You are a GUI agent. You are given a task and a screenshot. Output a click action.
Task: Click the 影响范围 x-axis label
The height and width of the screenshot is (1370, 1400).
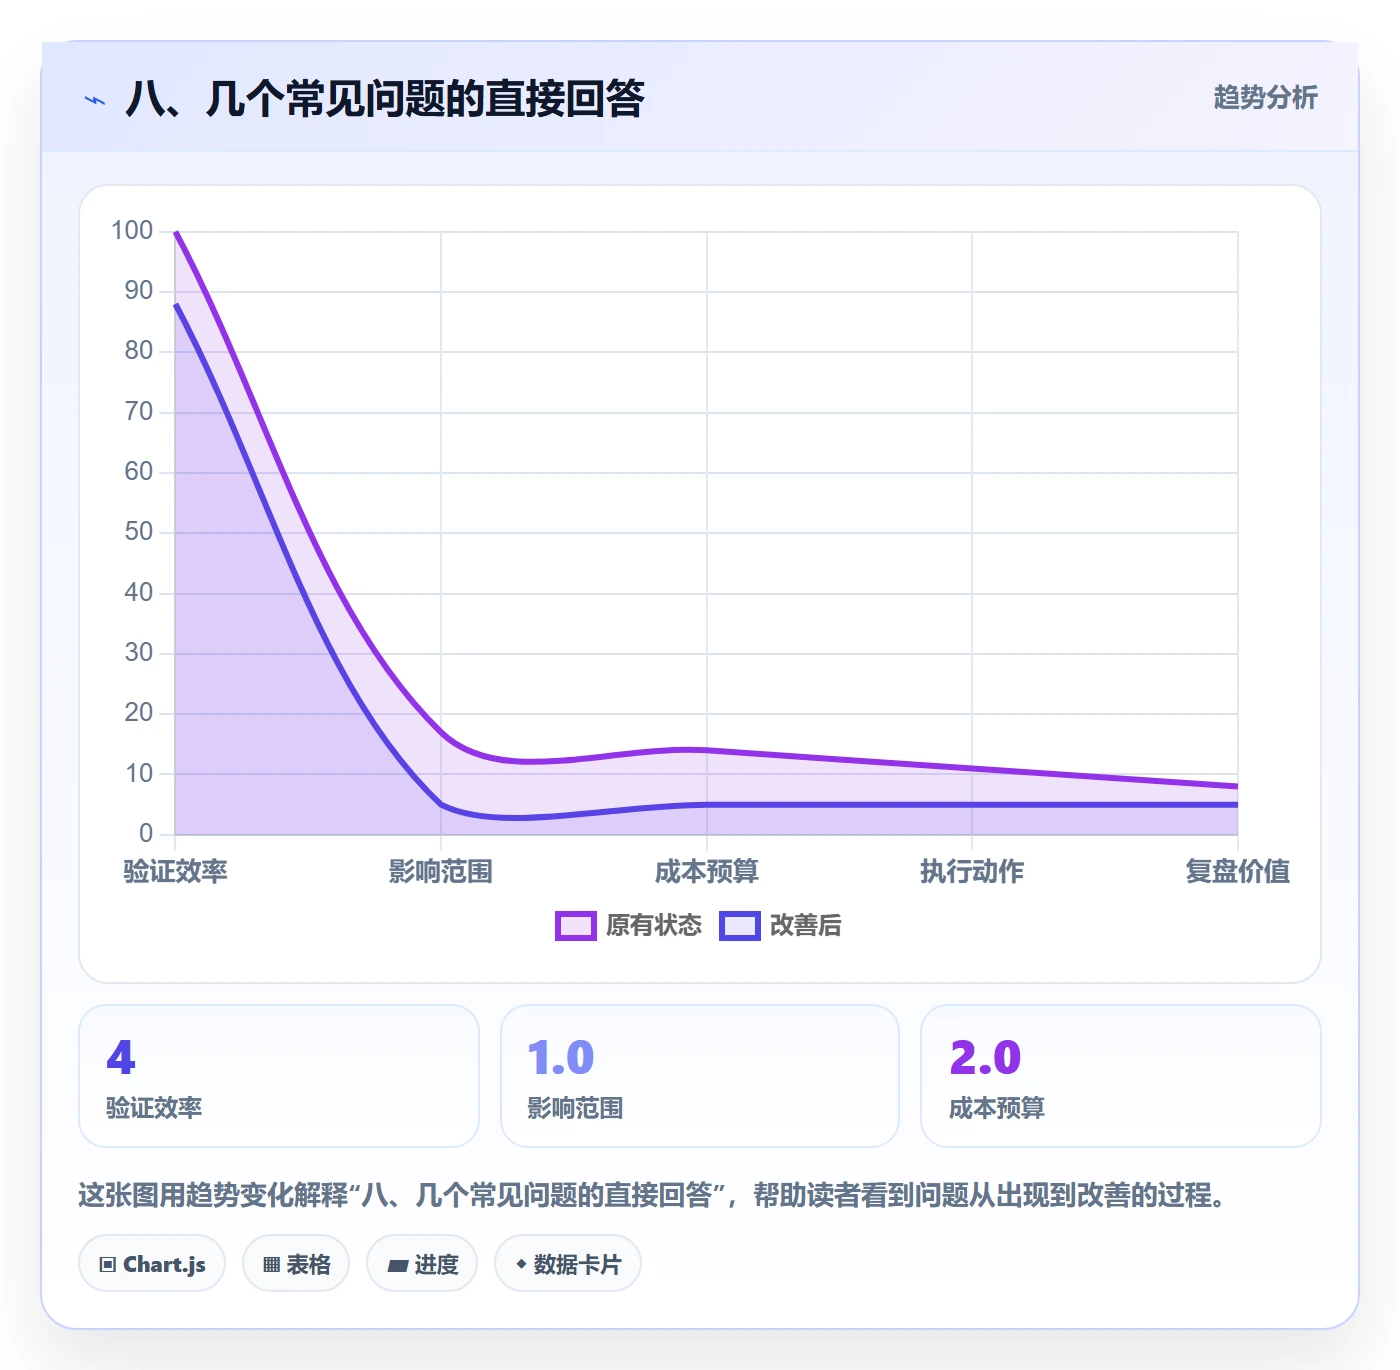click(x=441, y=871)
